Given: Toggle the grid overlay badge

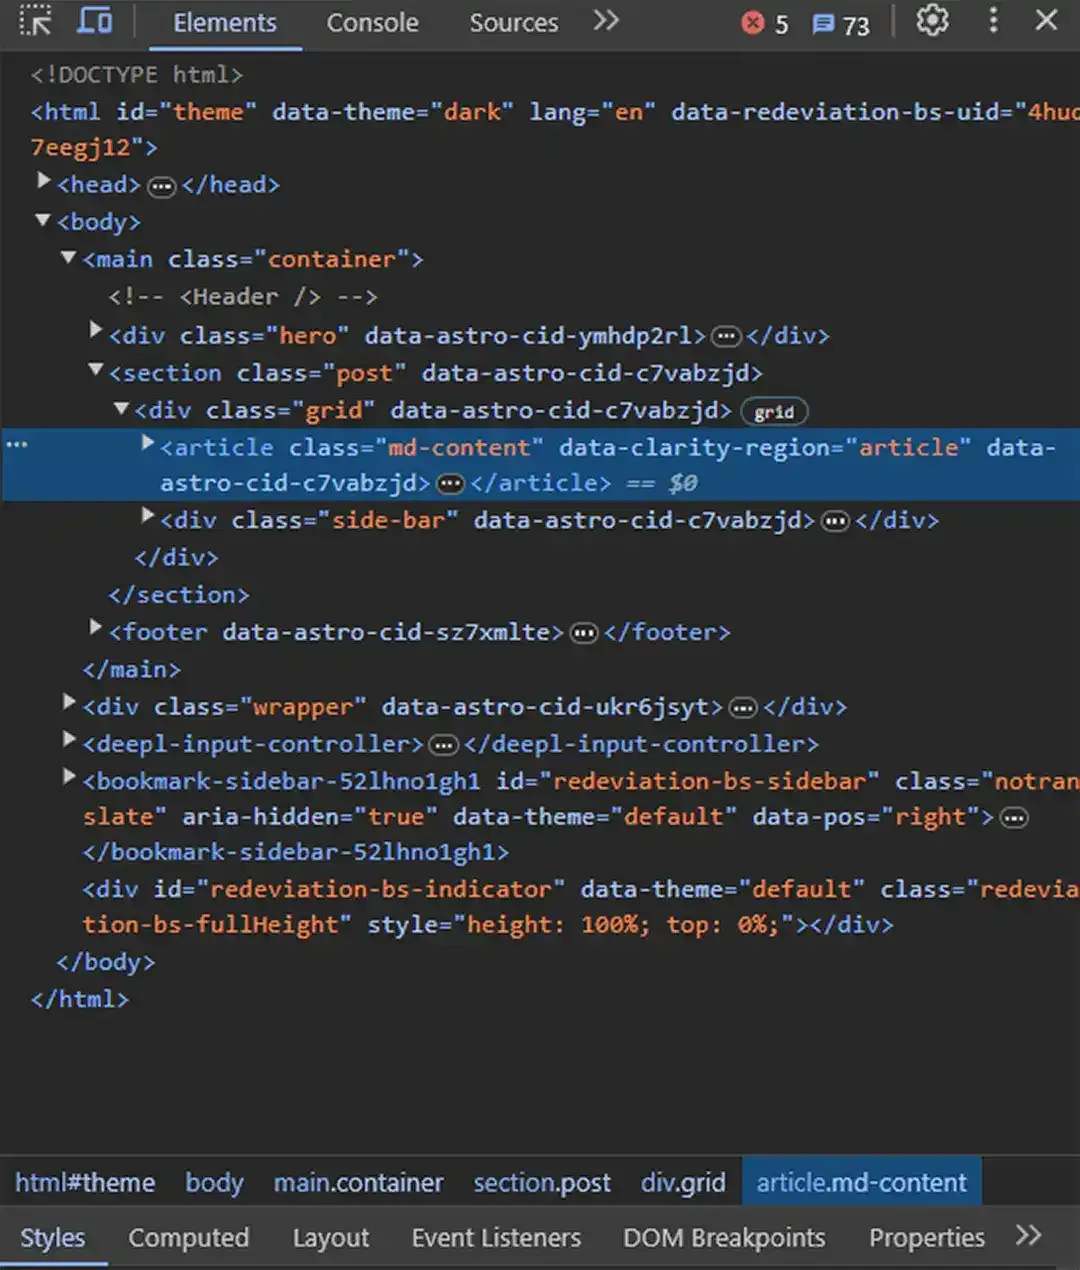Looking at the screenshot, I should pos(774,412).
